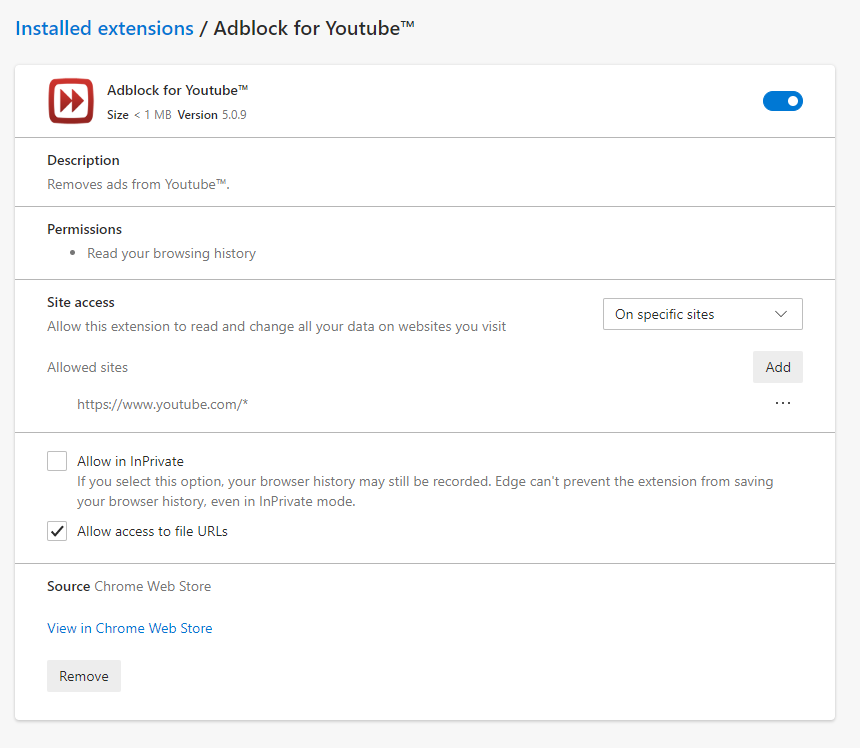
Task: Open the three-dot menu for the youtube.com site
Action: pyautogui.click(x=782, y=403)
